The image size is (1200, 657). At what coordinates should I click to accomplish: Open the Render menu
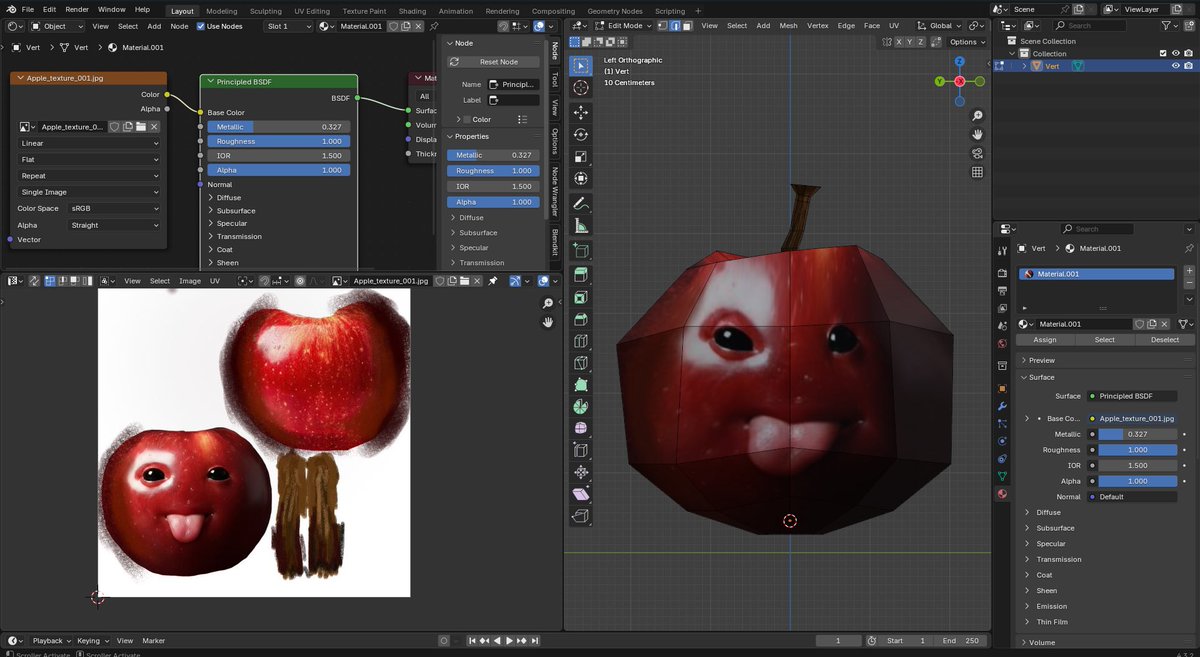[77, 9]
